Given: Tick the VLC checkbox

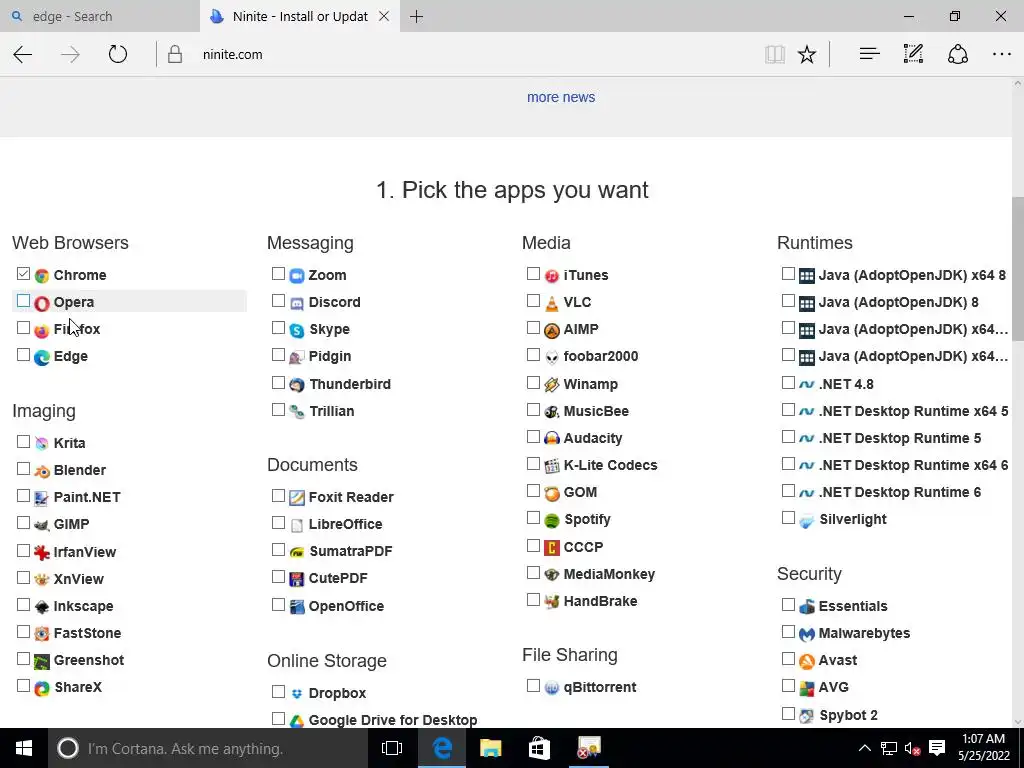Looking at the screenshot, I should click(x=534, y=301).
